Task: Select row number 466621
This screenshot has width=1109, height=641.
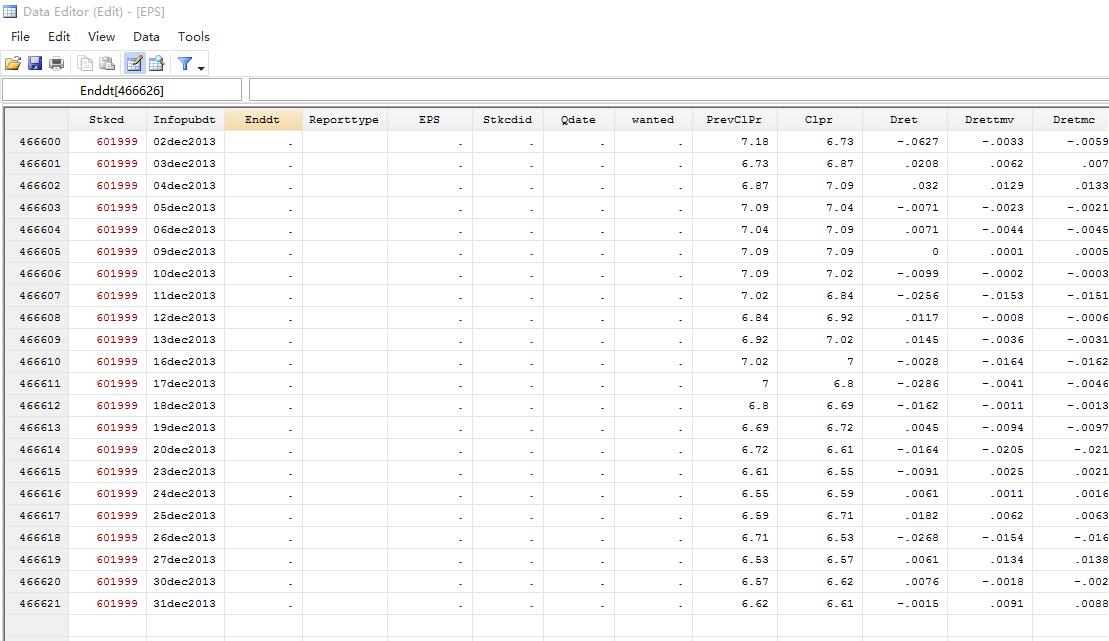Action: pyautogui.click(x=37, y=604)
